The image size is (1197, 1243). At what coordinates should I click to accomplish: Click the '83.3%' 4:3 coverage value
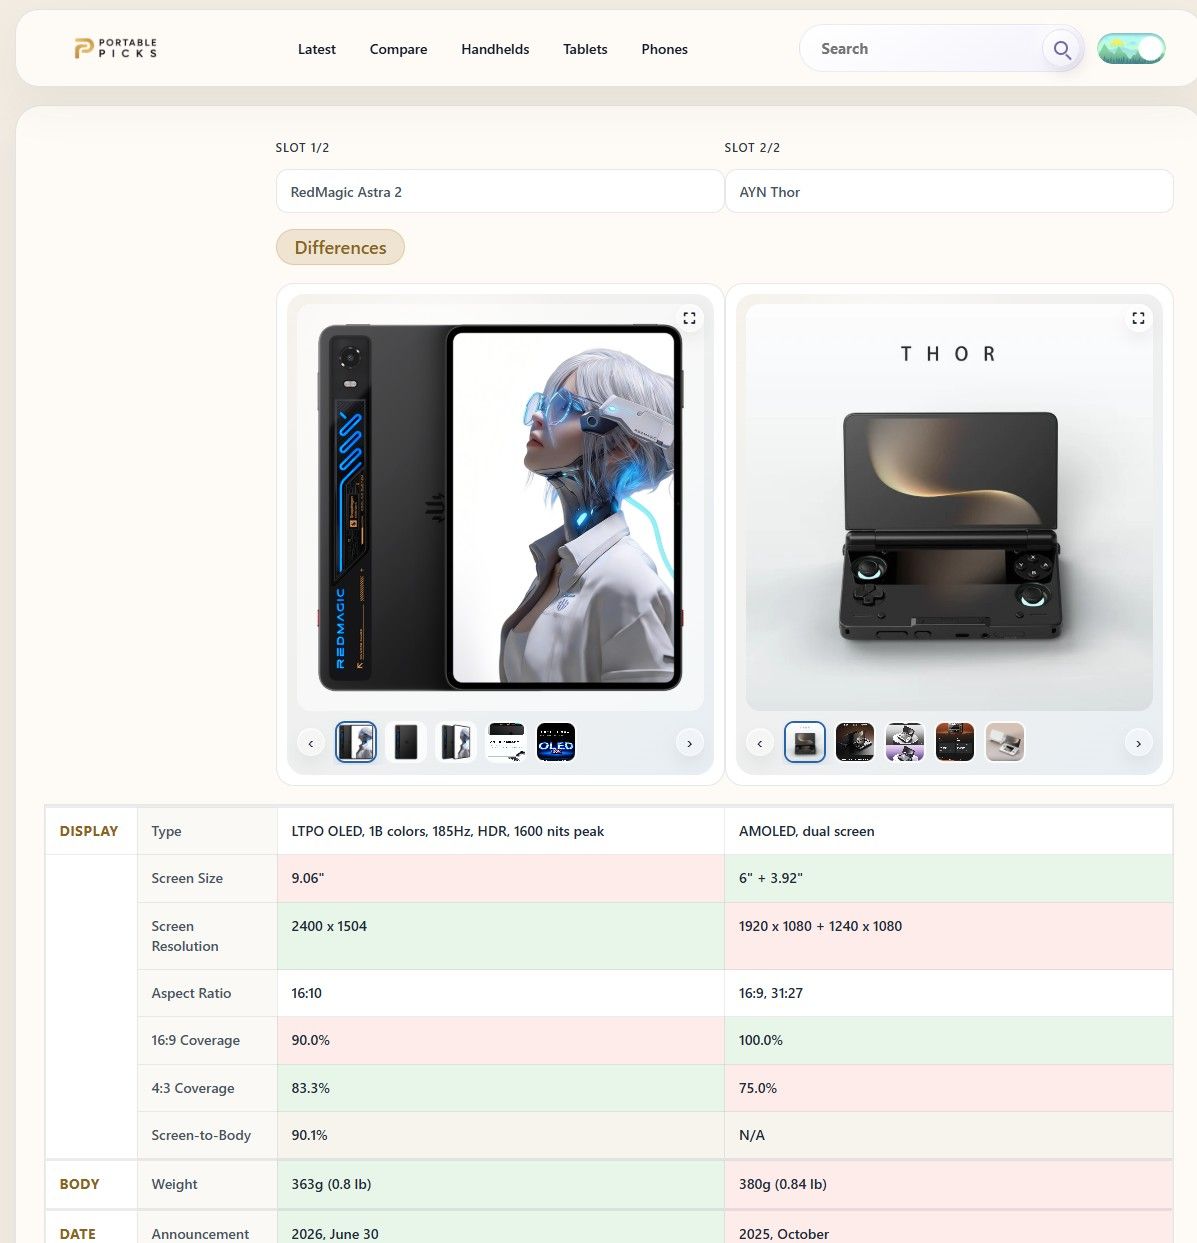pyautogui.click(x=310, y=1088)
